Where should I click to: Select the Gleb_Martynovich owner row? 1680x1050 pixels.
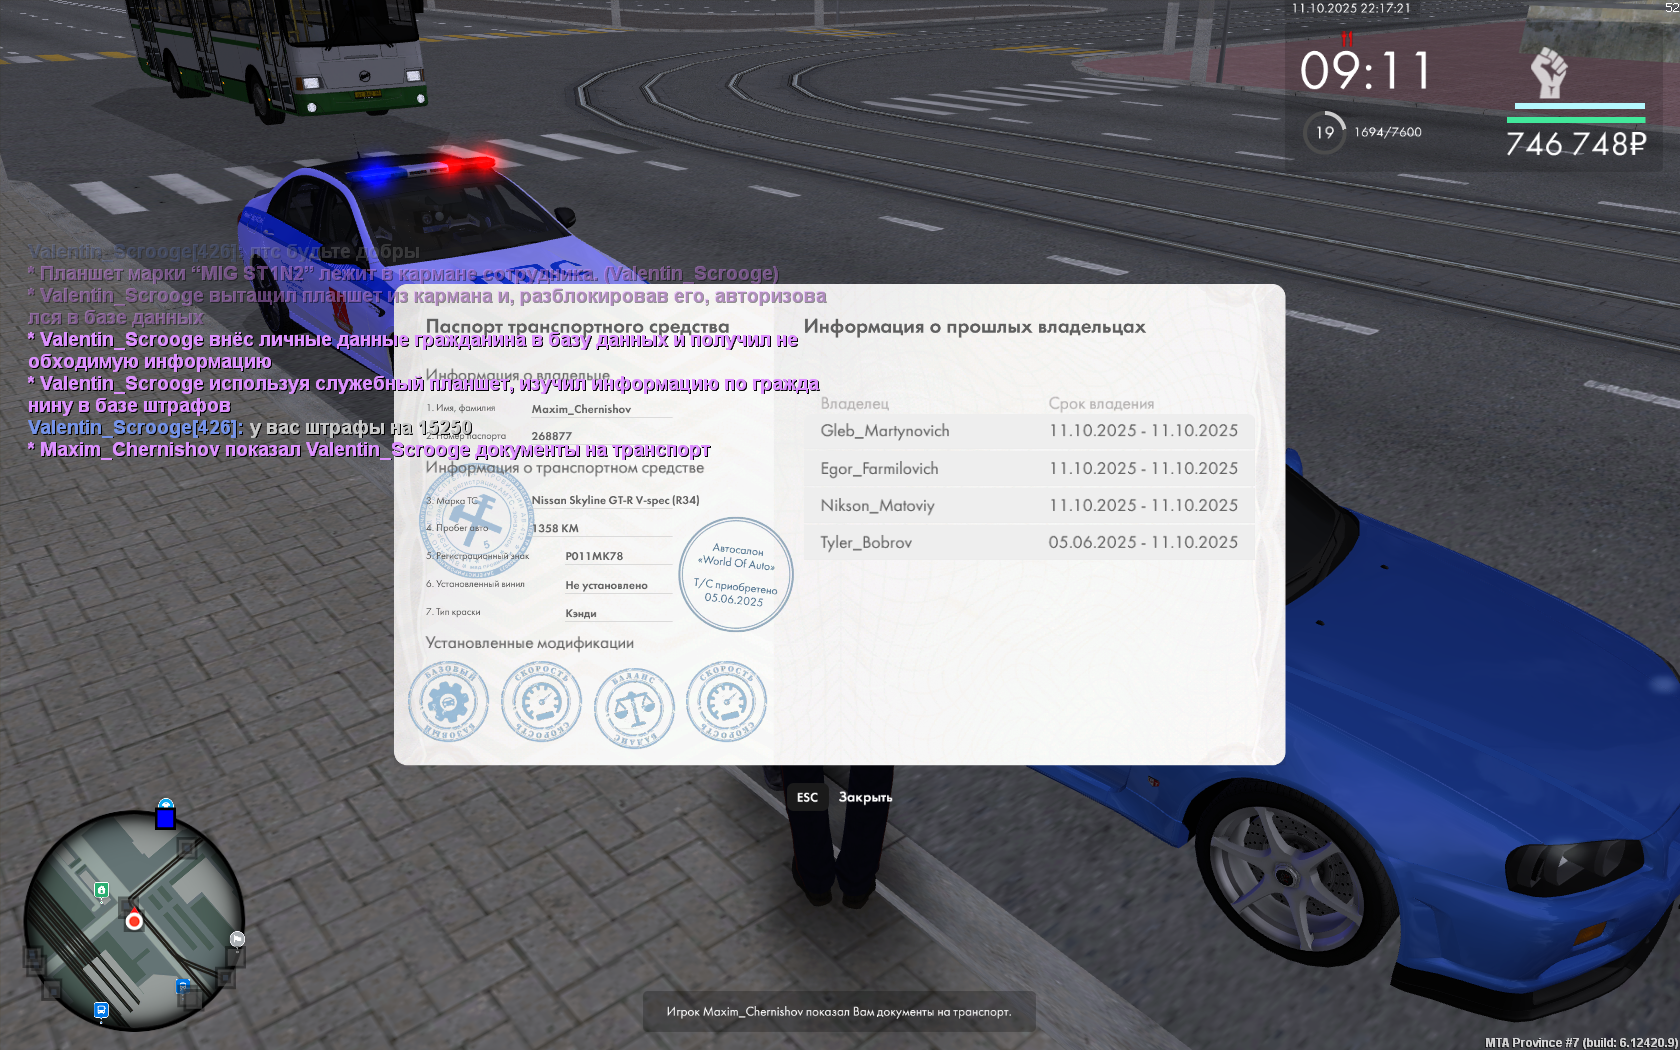[x=1029, y=431]
